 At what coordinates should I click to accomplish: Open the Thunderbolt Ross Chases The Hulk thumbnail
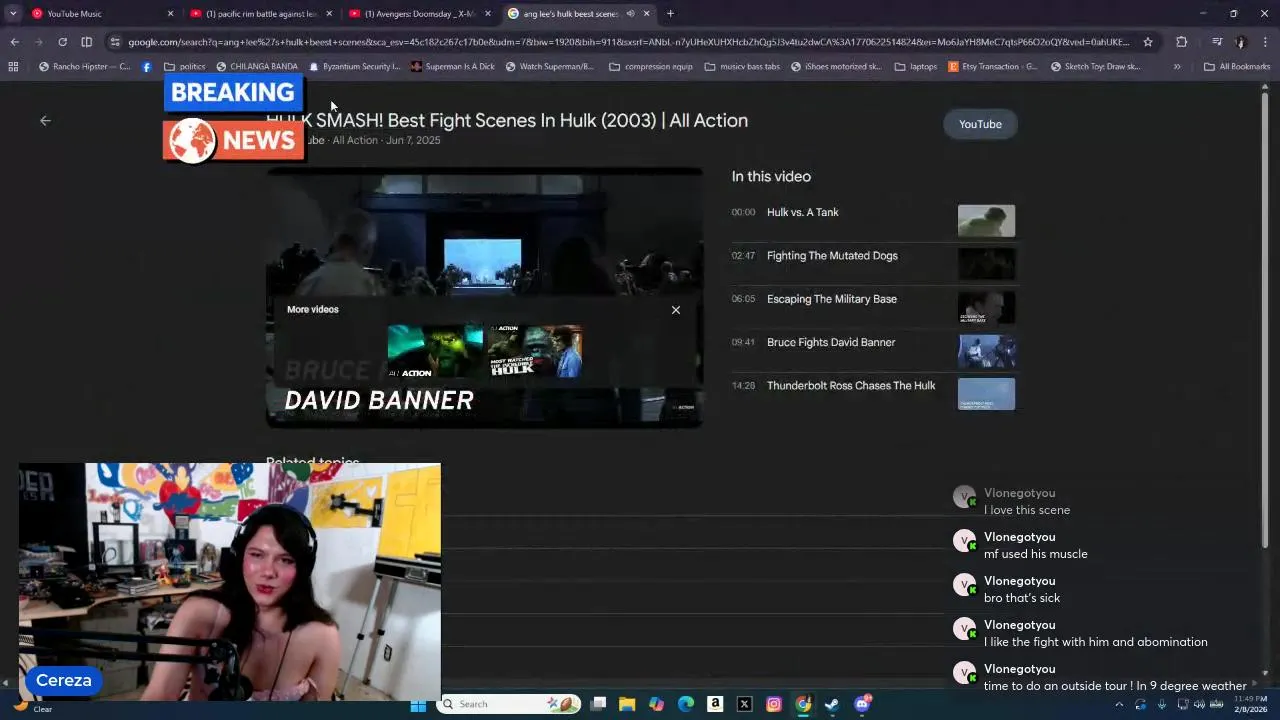tap(986, 394)
